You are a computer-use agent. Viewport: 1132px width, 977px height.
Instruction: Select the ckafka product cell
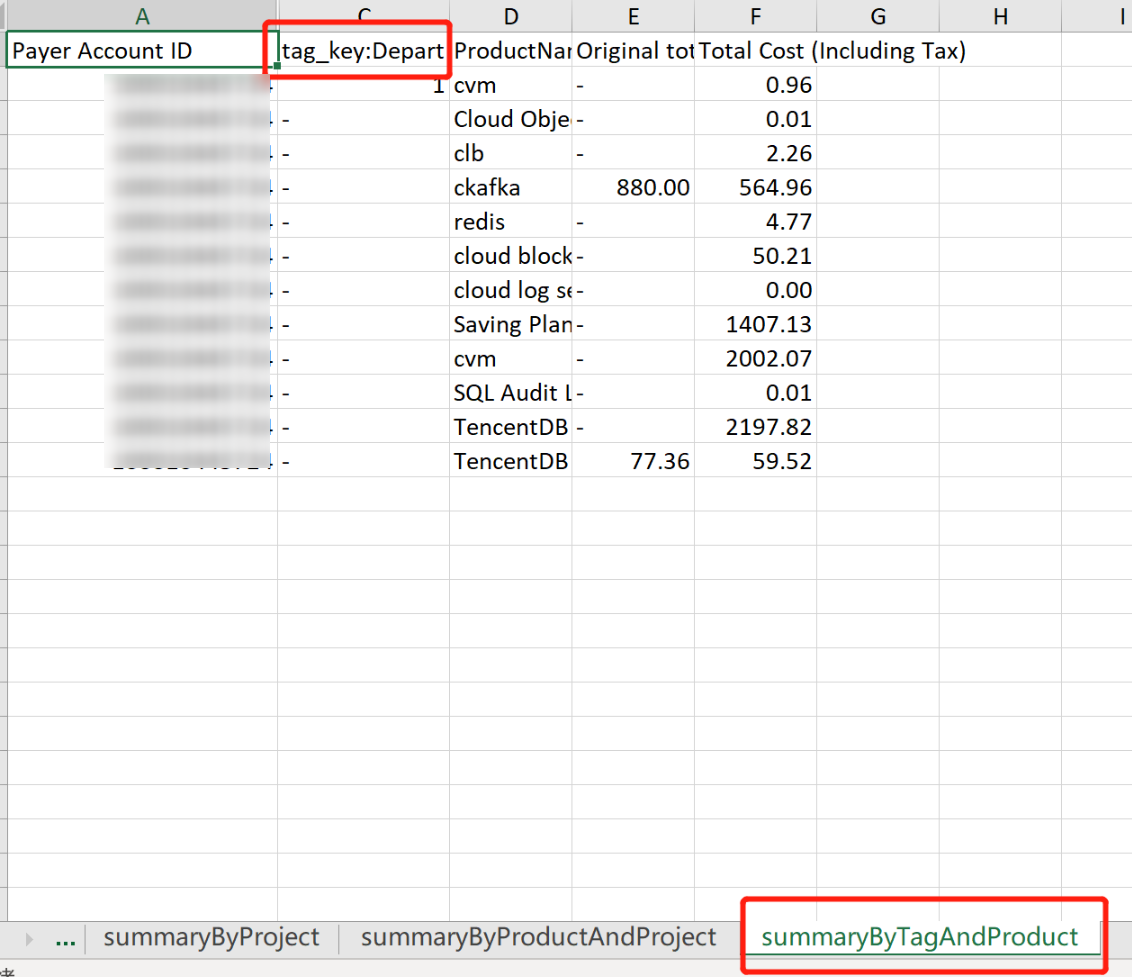pyautogui.click(x=510, y=187)
